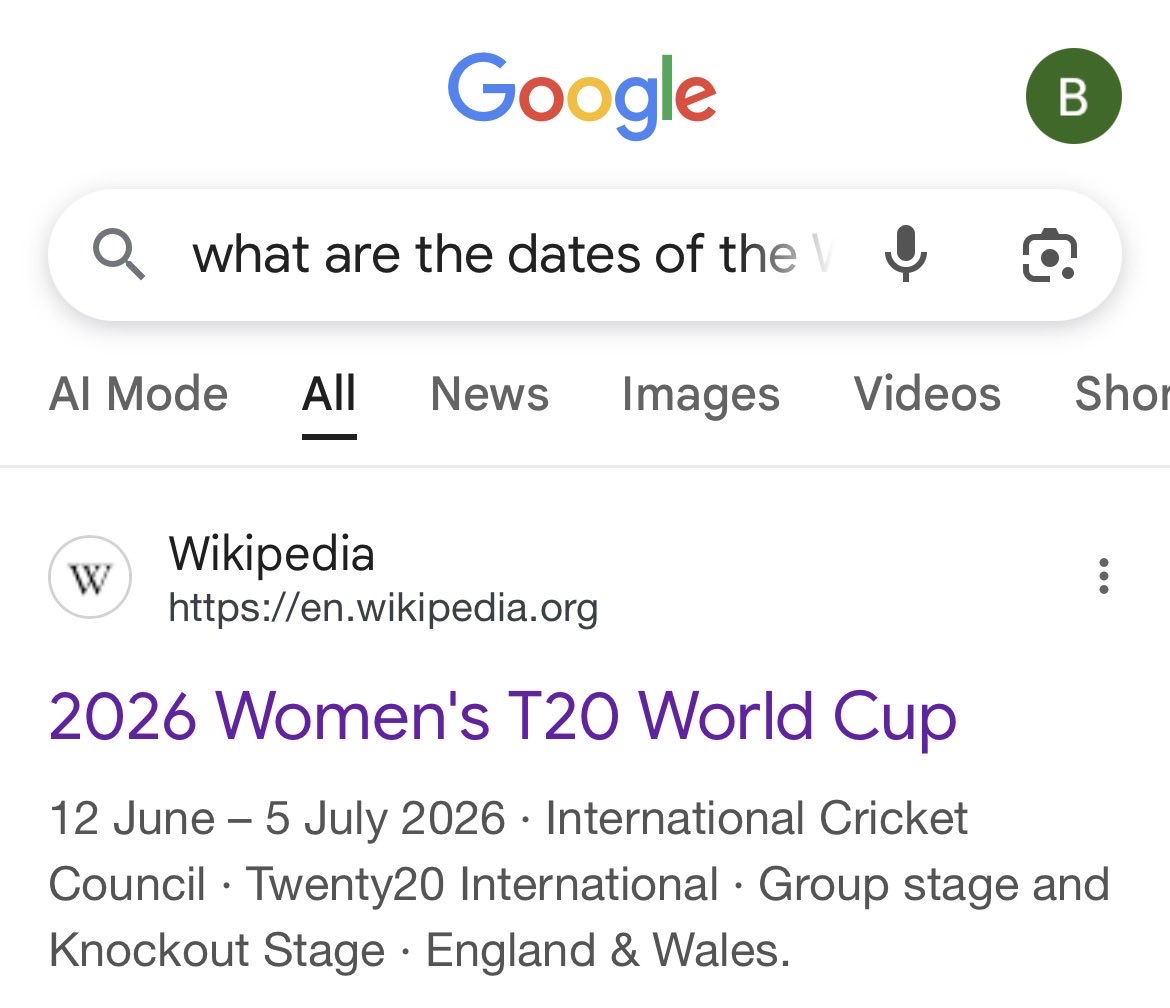Screen dimensions: 1170x1008
Task: Switch to the News tab
Action: 489,394
